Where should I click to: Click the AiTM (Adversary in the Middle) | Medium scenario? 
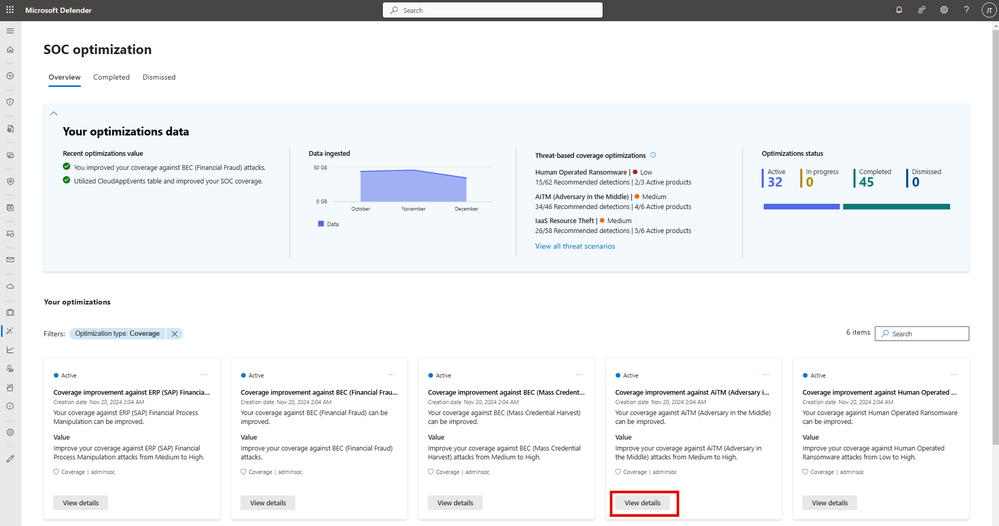point(601,197)
